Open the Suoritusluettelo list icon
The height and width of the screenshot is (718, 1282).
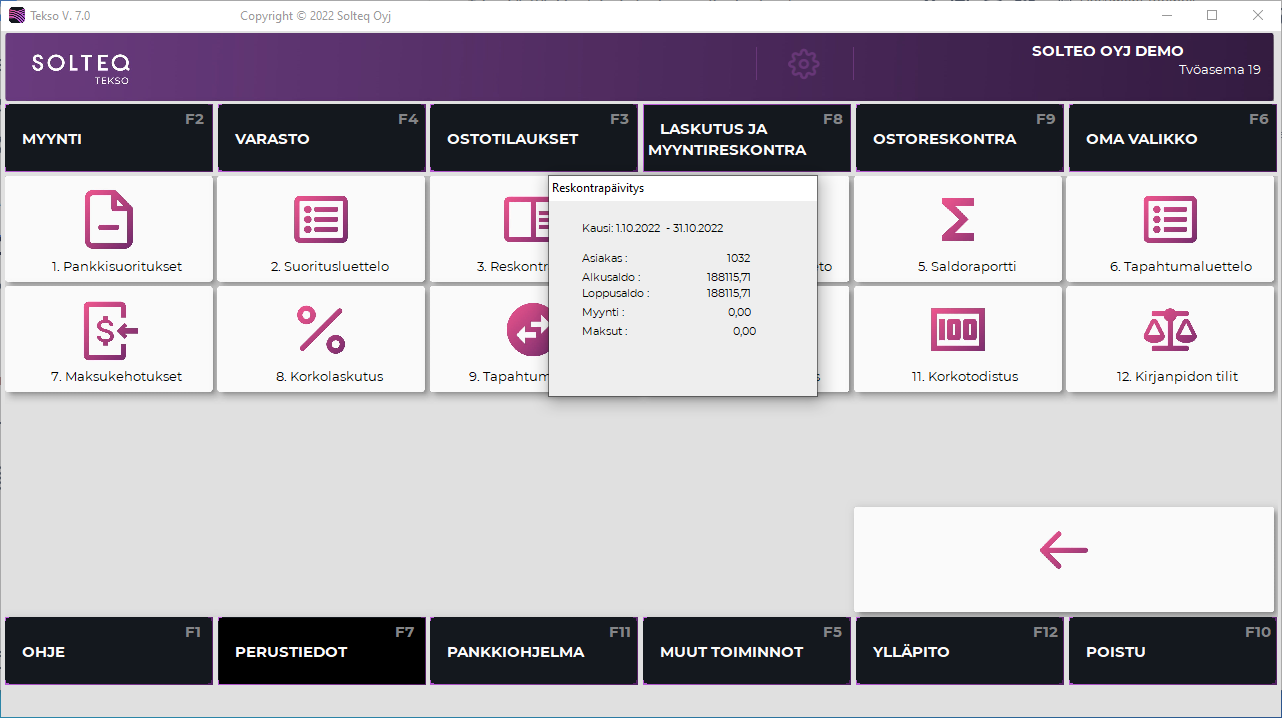tap(321, 219)
